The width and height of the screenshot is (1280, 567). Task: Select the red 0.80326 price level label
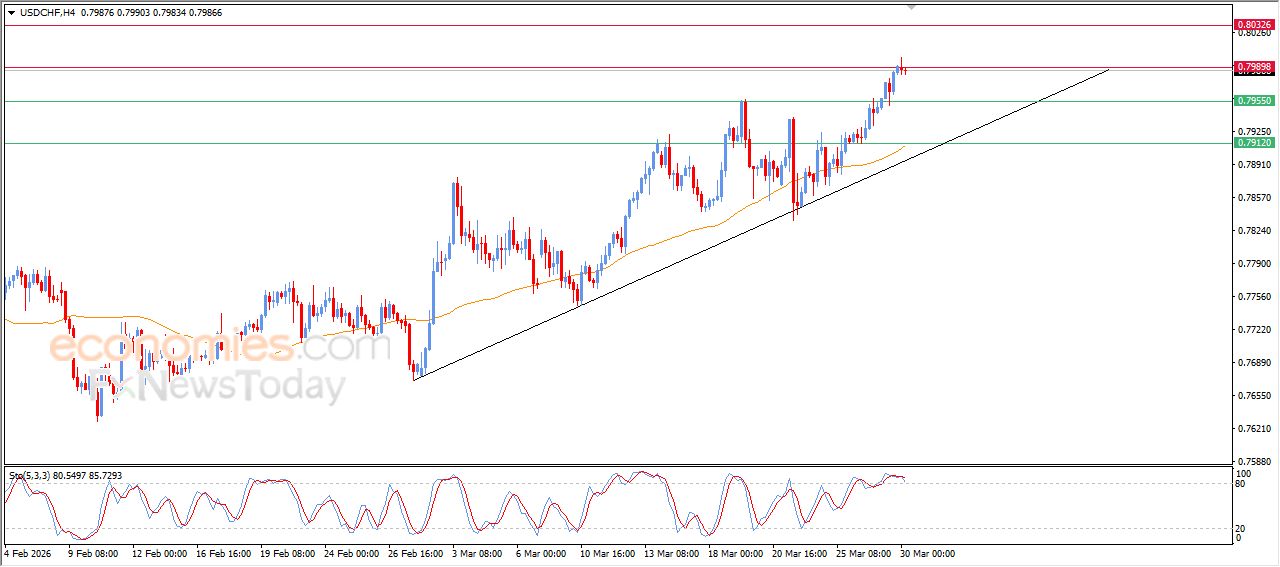[x=1253, y=24]
